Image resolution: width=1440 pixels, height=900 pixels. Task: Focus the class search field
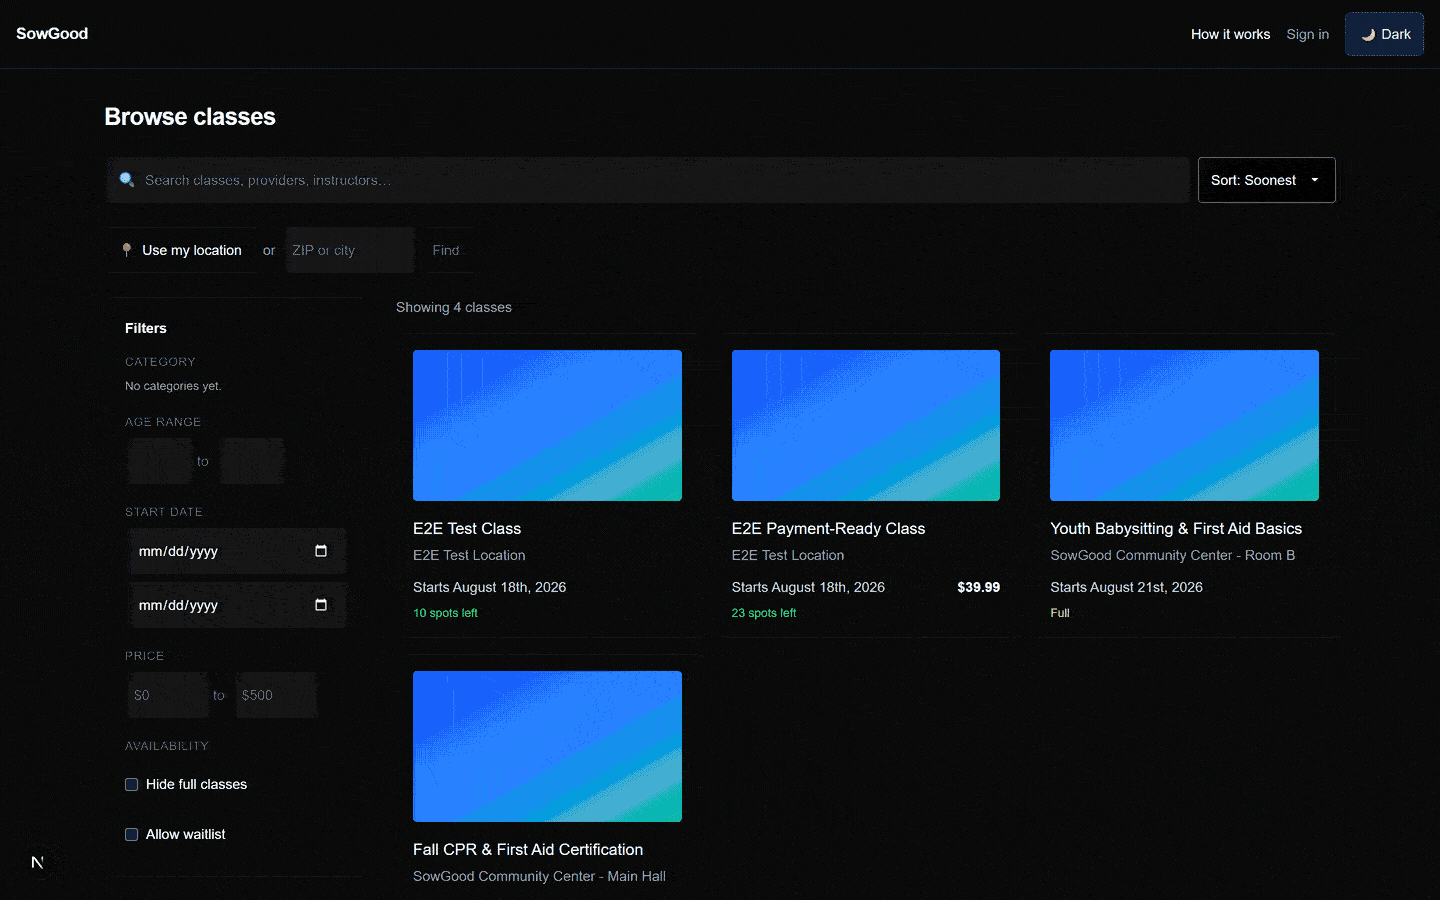point(648,180)
